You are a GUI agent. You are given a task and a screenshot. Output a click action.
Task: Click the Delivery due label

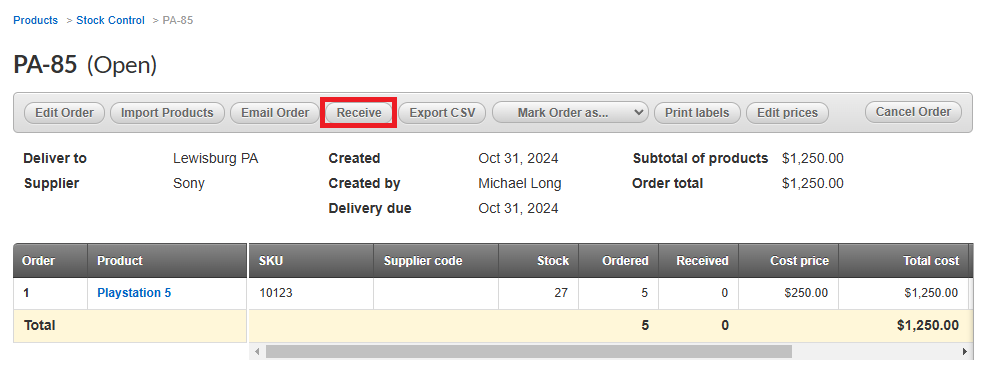tap(370, 208)
